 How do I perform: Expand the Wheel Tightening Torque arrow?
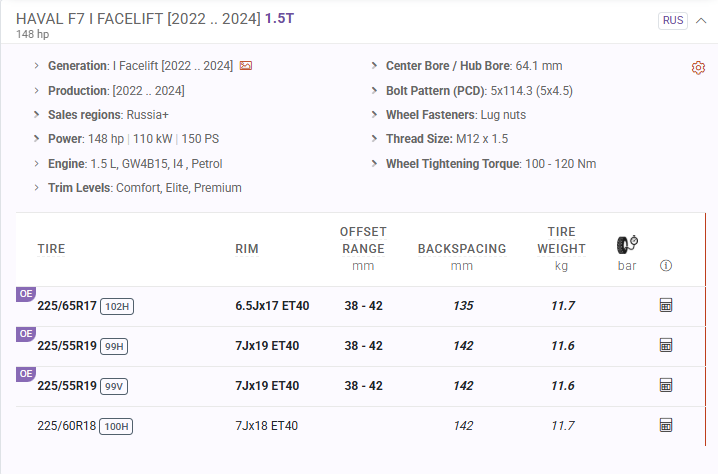click(x=375, y=164)
